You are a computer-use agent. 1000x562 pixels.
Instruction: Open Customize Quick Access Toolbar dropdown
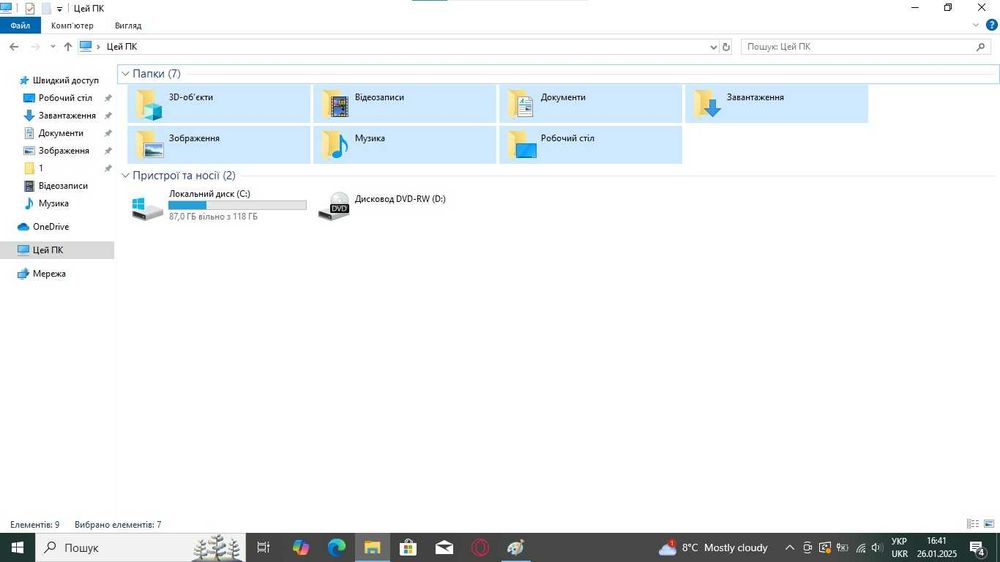59,9
